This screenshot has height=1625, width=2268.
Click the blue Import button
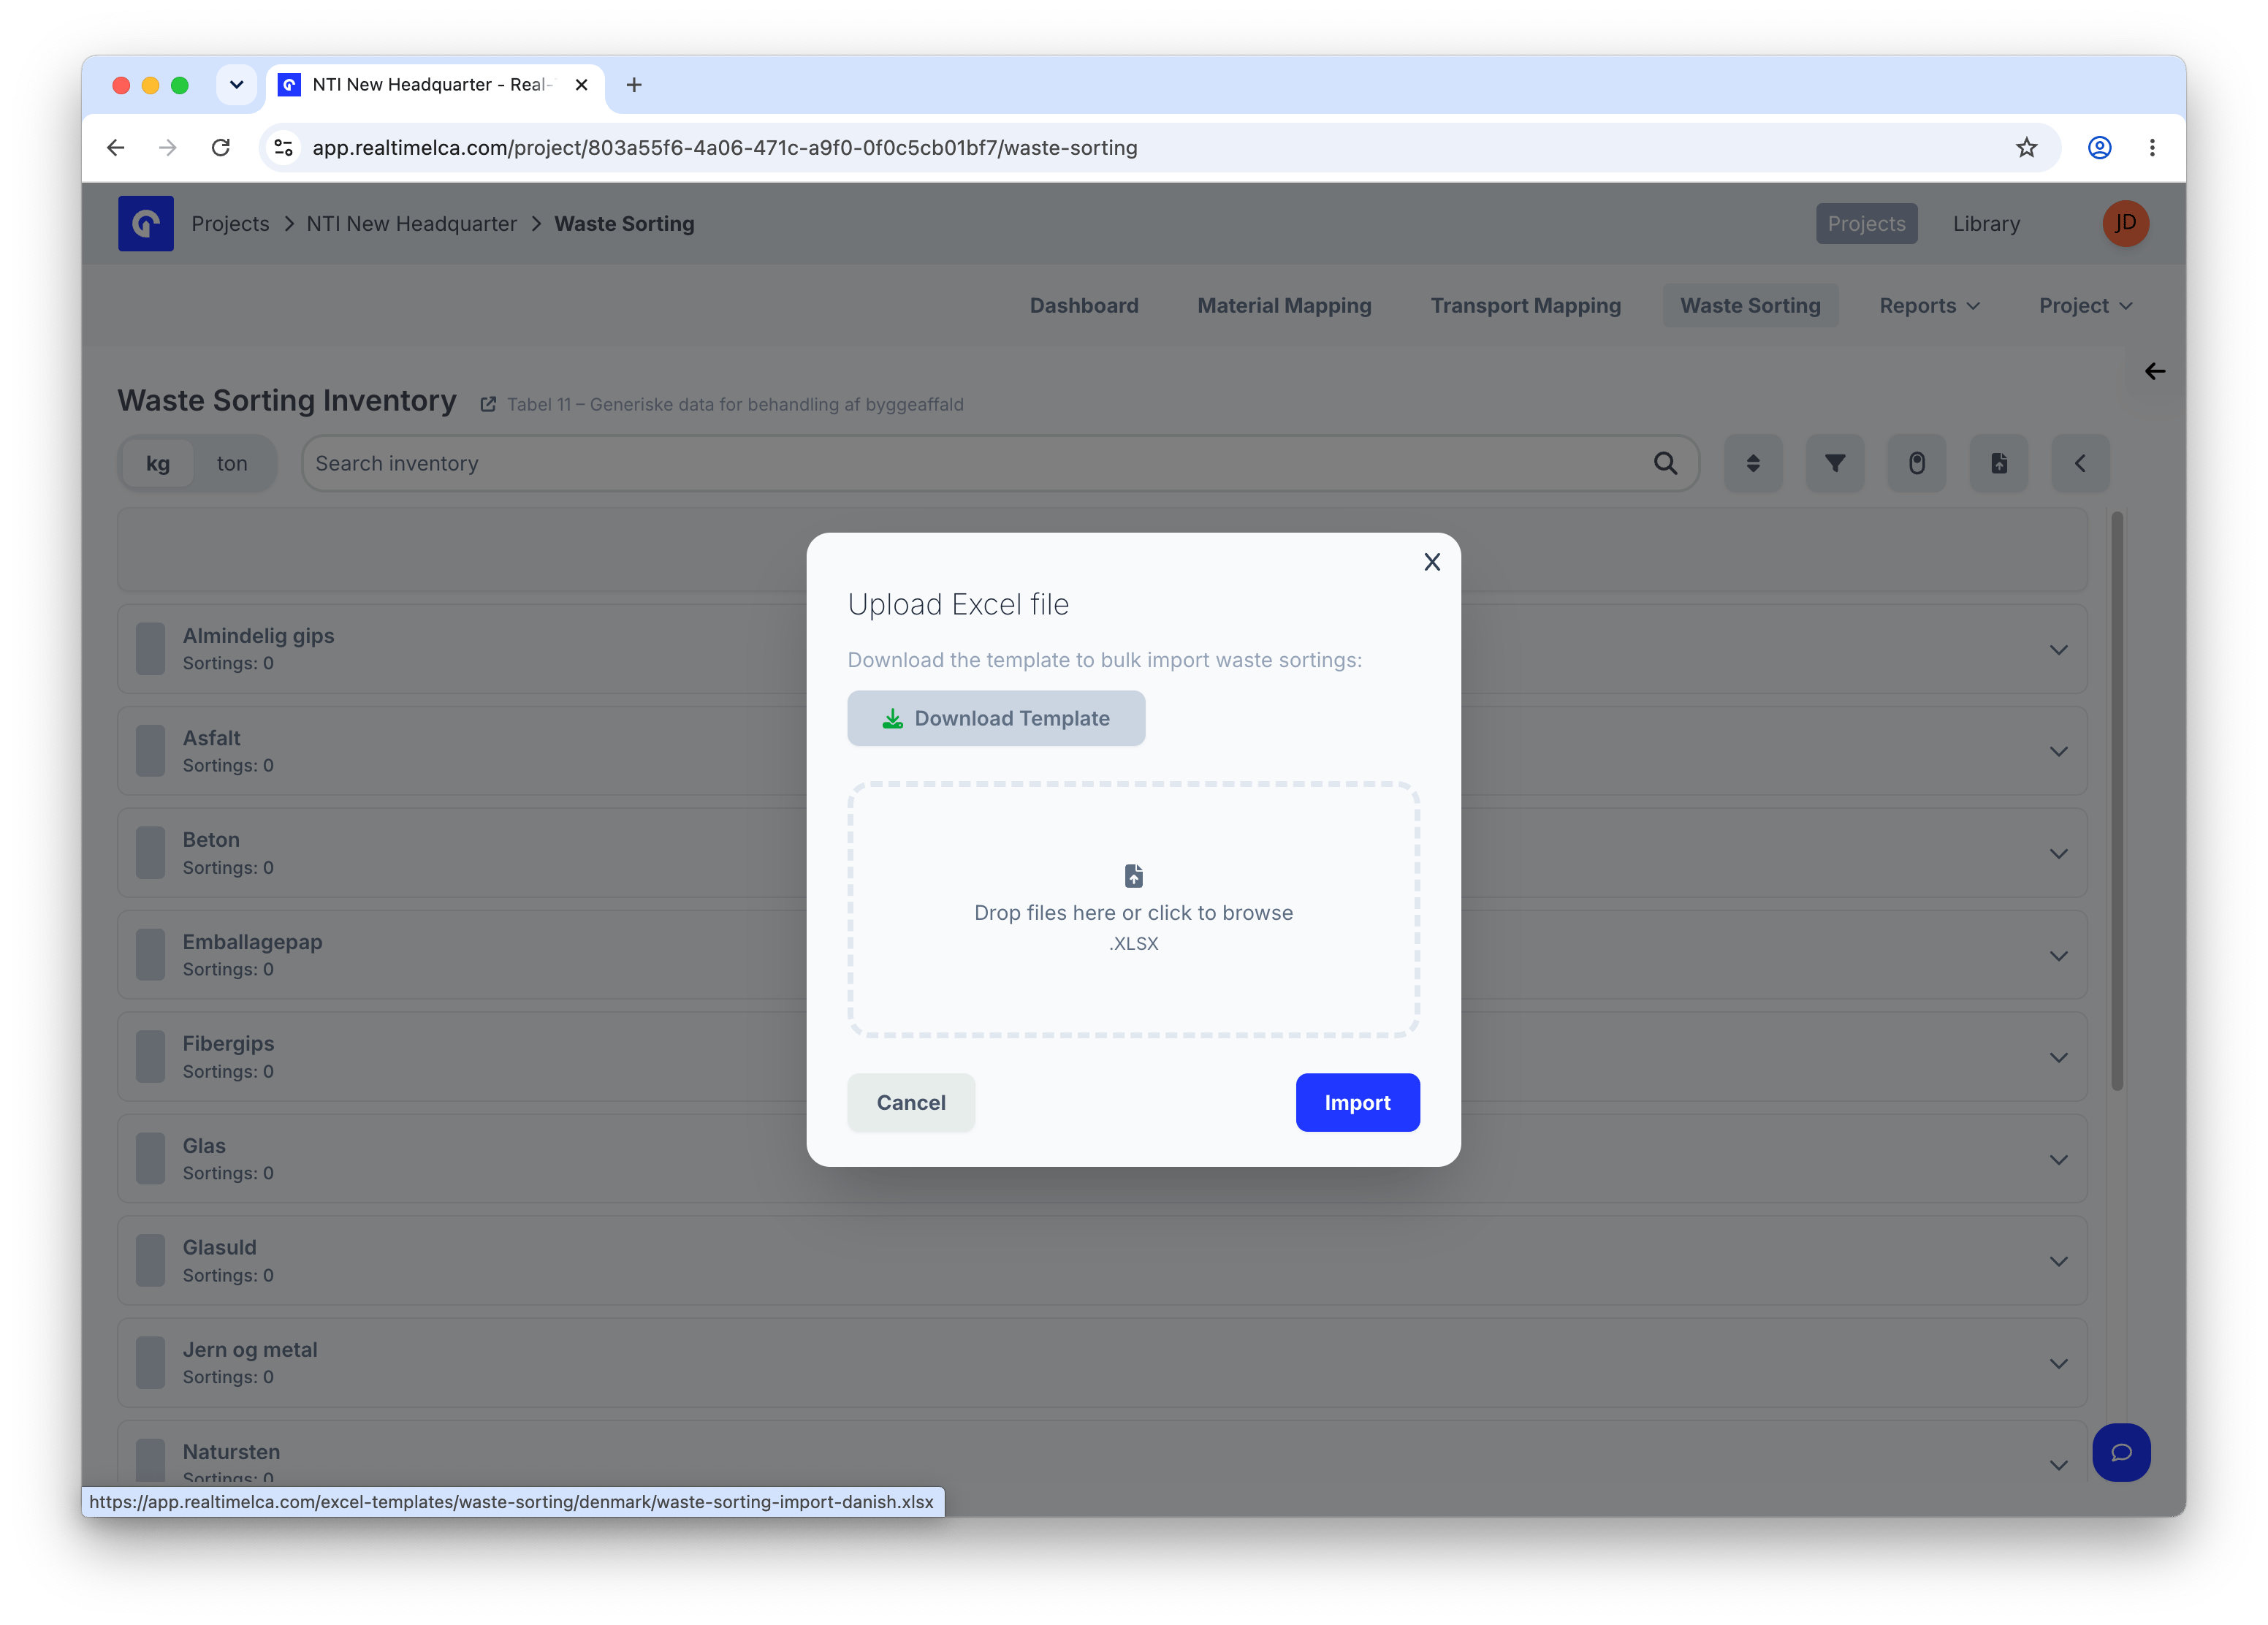(1357, 1102)
